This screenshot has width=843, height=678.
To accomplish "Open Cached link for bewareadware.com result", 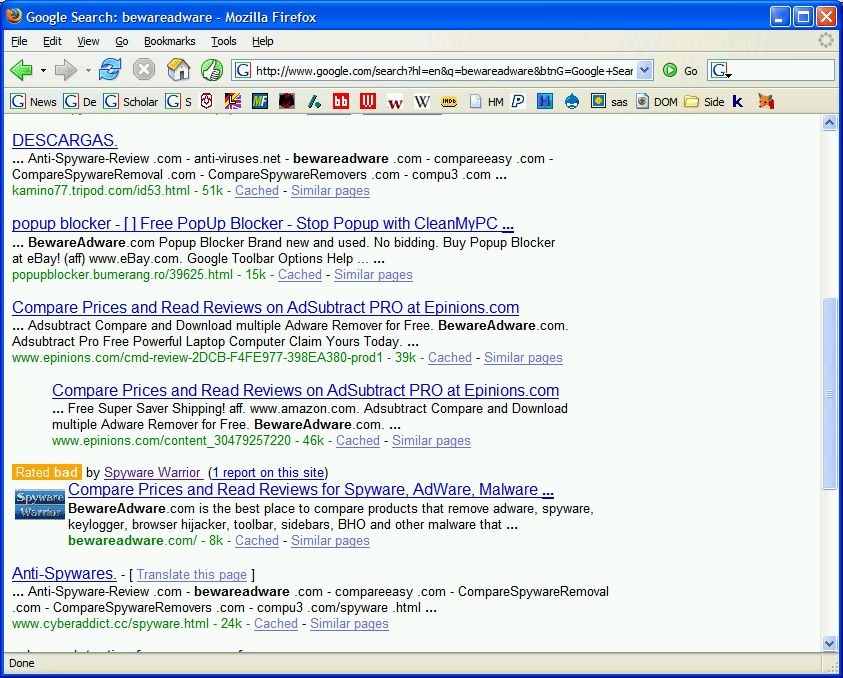I will tap(257, 540).
